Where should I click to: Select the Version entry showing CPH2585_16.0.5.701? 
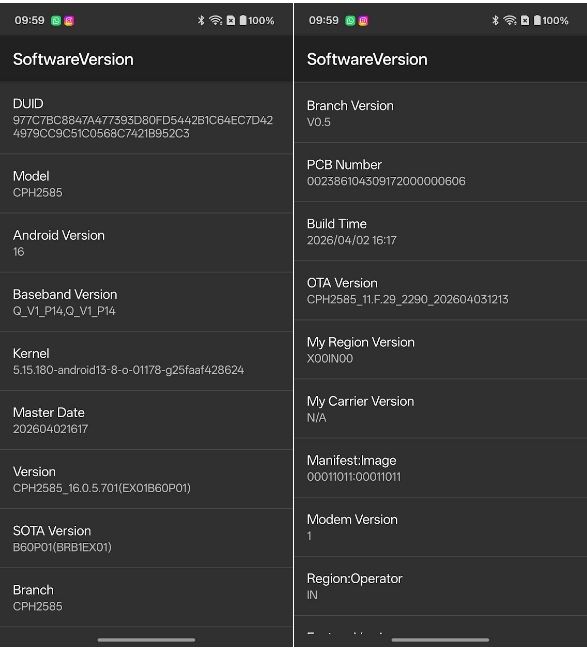[146, 479]
